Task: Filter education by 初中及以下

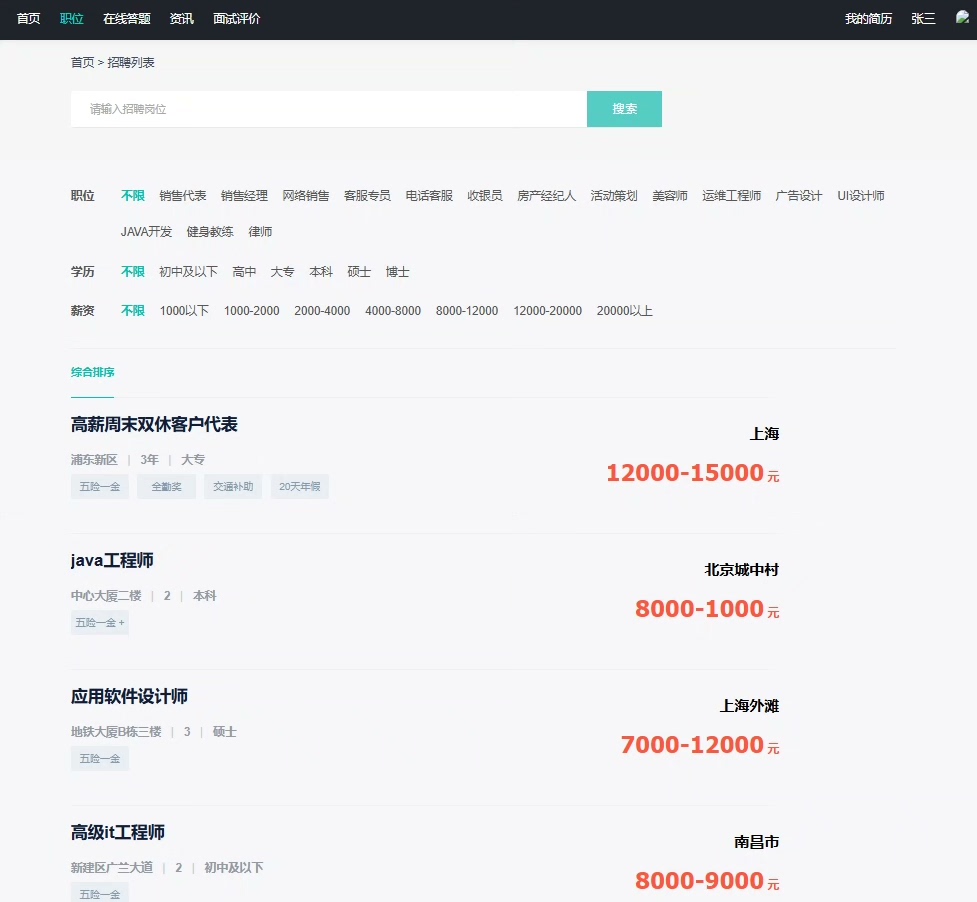Action: [188, 272]
